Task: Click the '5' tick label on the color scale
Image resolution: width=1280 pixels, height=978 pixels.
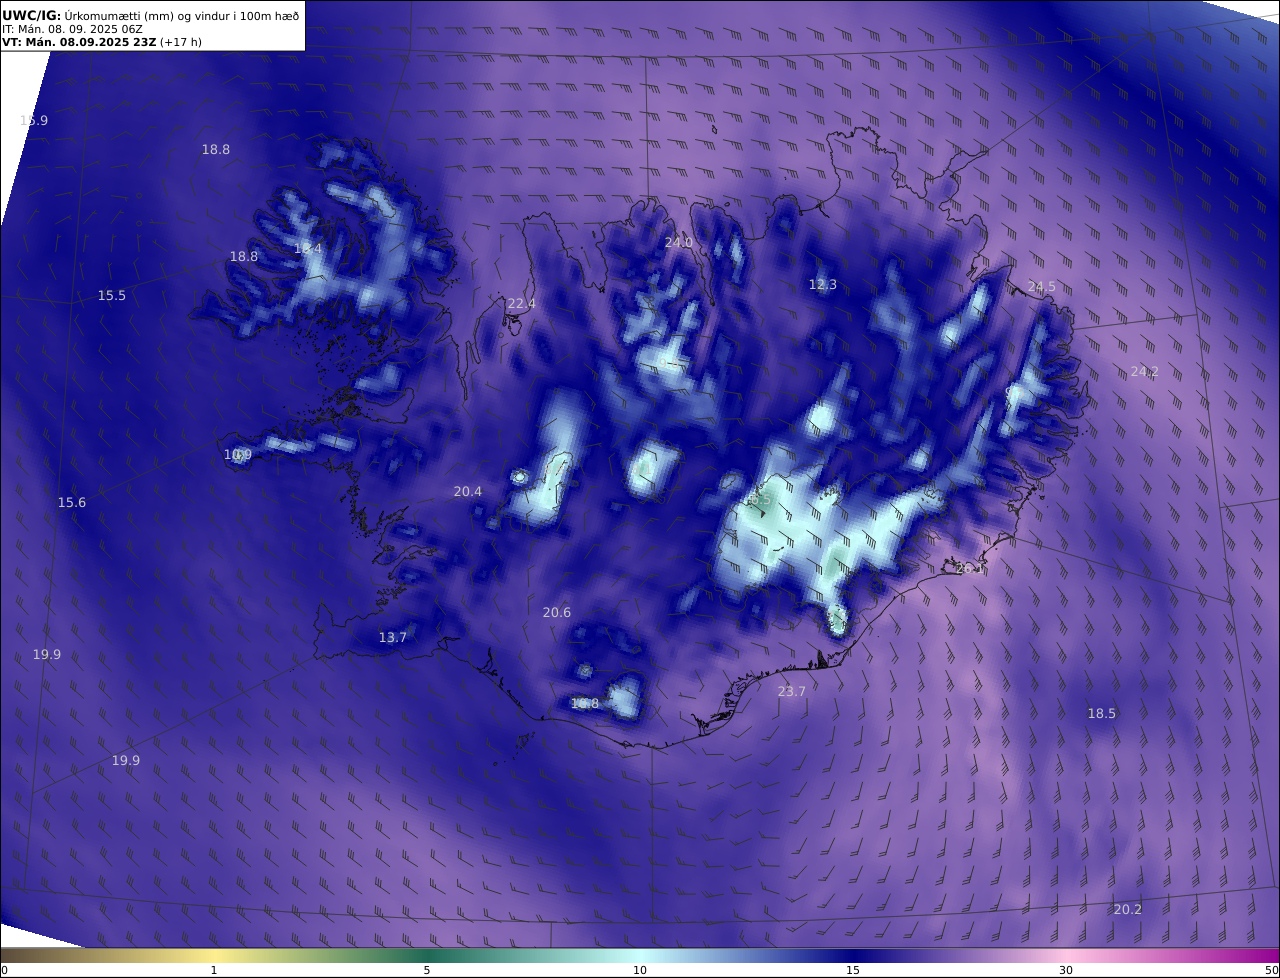Action: point(427,970)
